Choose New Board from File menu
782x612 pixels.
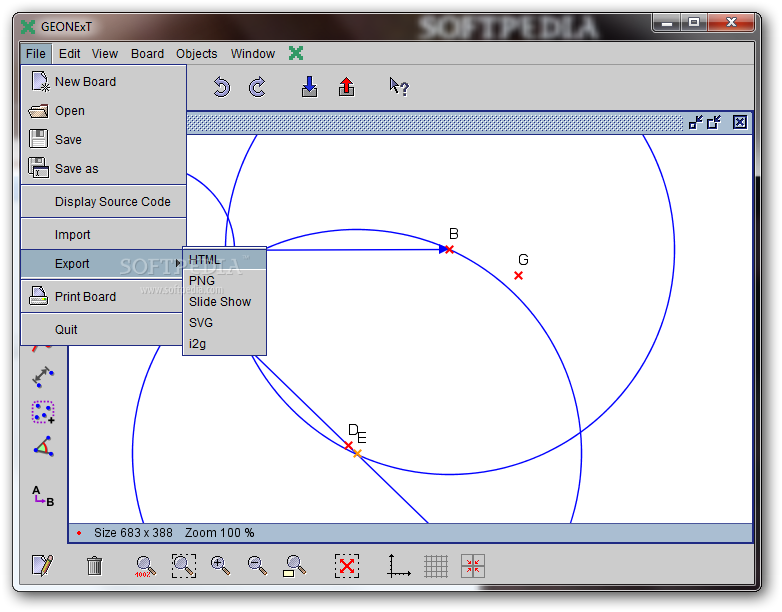pyautogui.click(x=104, y=81)
